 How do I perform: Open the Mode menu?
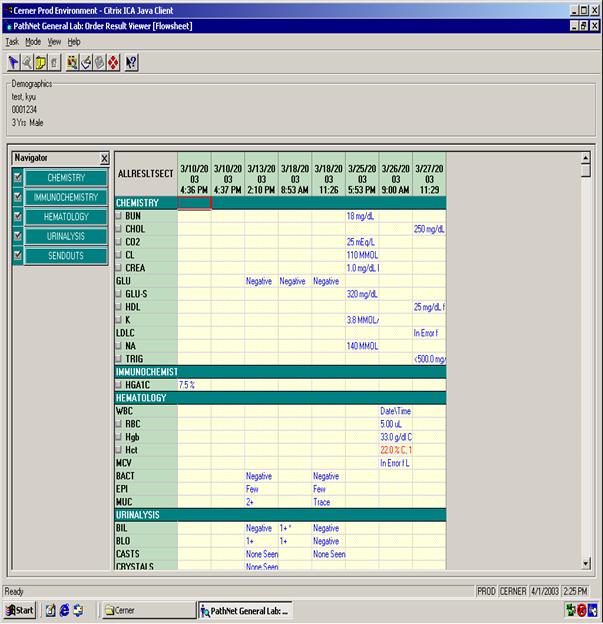coord(33,42)
